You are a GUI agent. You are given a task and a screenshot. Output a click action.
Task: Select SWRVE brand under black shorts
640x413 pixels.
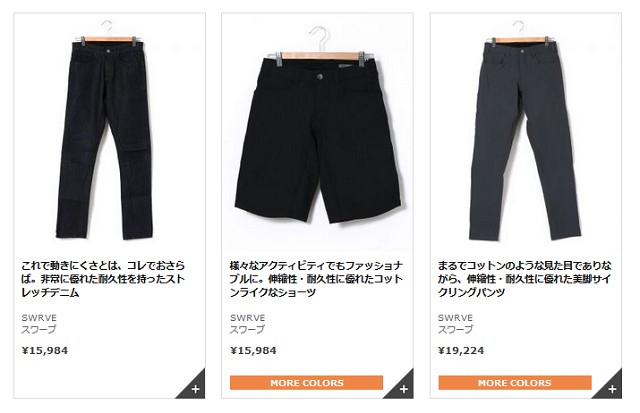[x=248, y=318]
